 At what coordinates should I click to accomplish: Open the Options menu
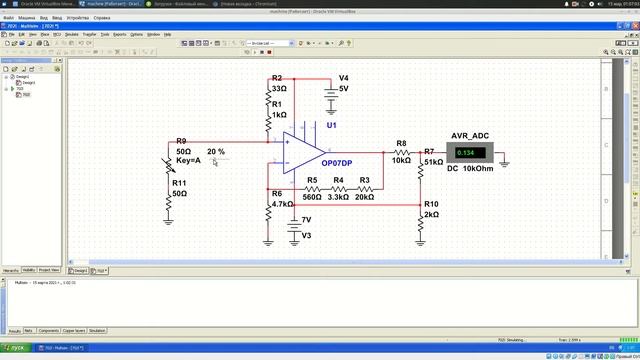(136, 35)
